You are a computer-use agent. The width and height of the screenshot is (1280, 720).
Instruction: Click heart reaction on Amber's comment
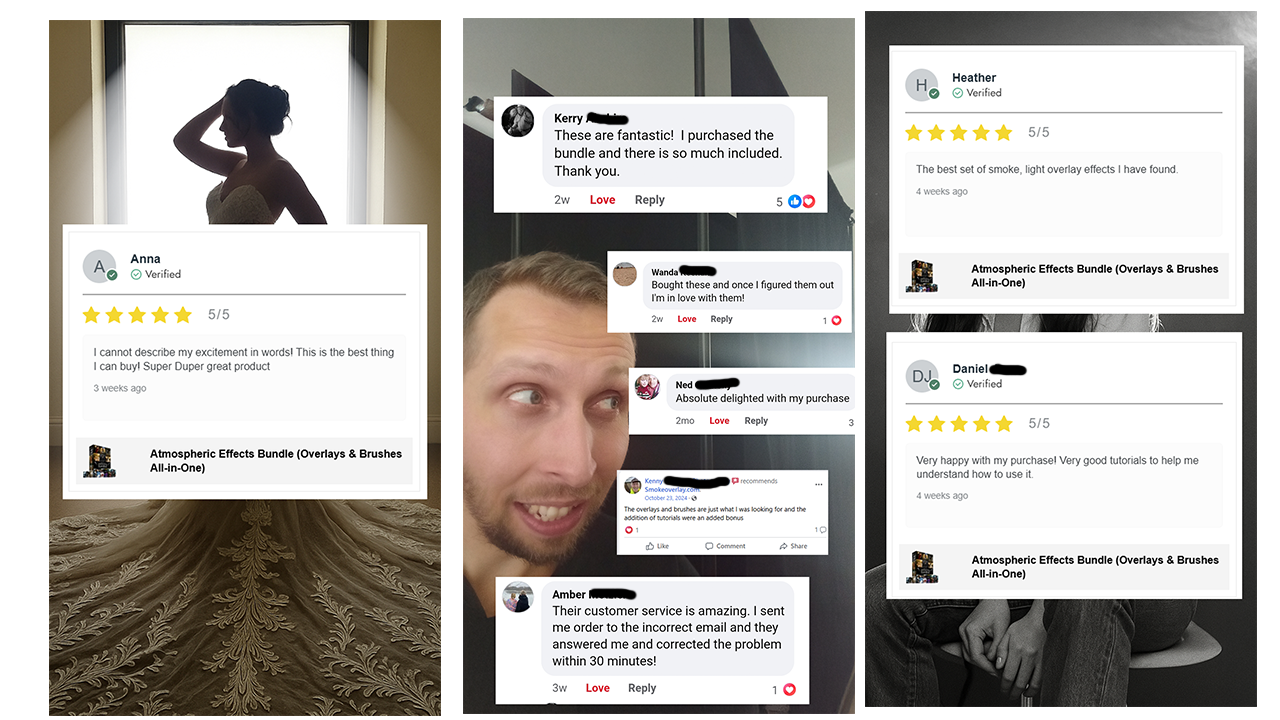point(789,690)
